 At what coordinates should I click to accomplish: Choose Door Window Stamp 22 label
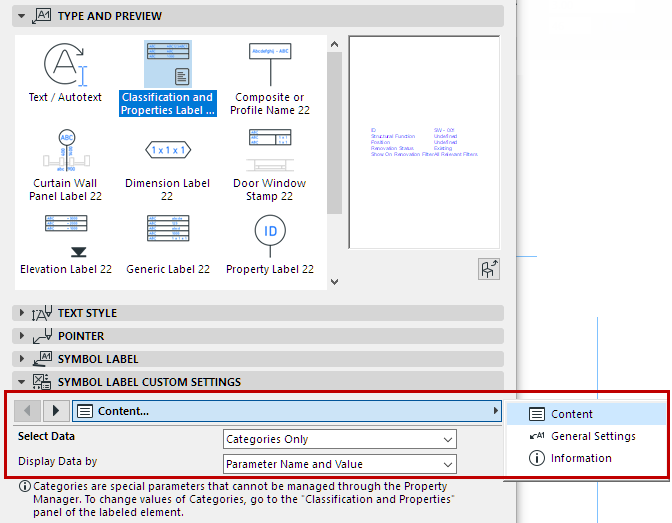click(270, 165)
